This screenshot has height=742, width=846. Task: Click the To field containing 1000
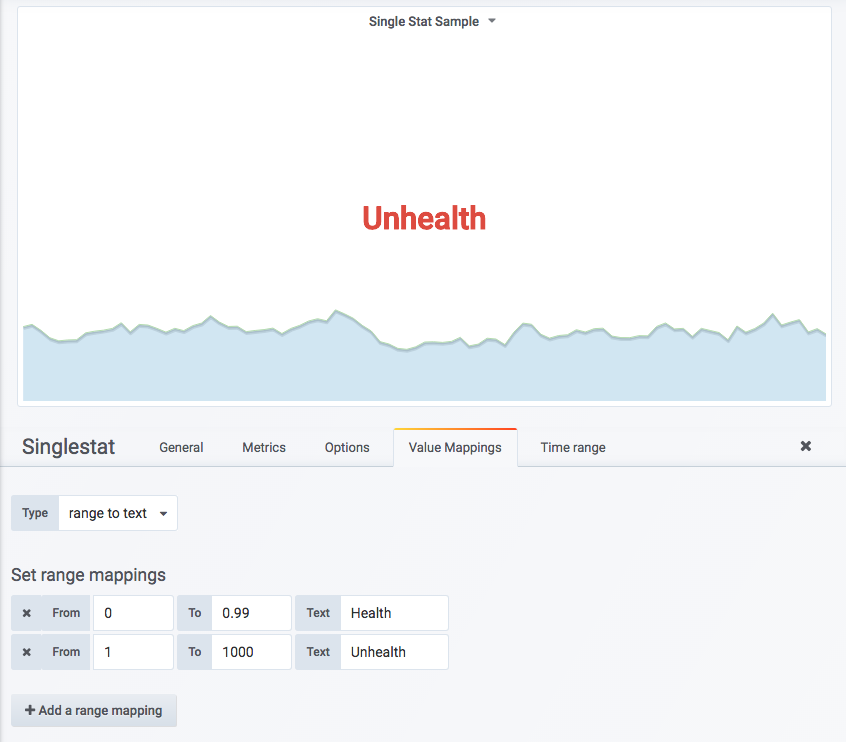251,652
